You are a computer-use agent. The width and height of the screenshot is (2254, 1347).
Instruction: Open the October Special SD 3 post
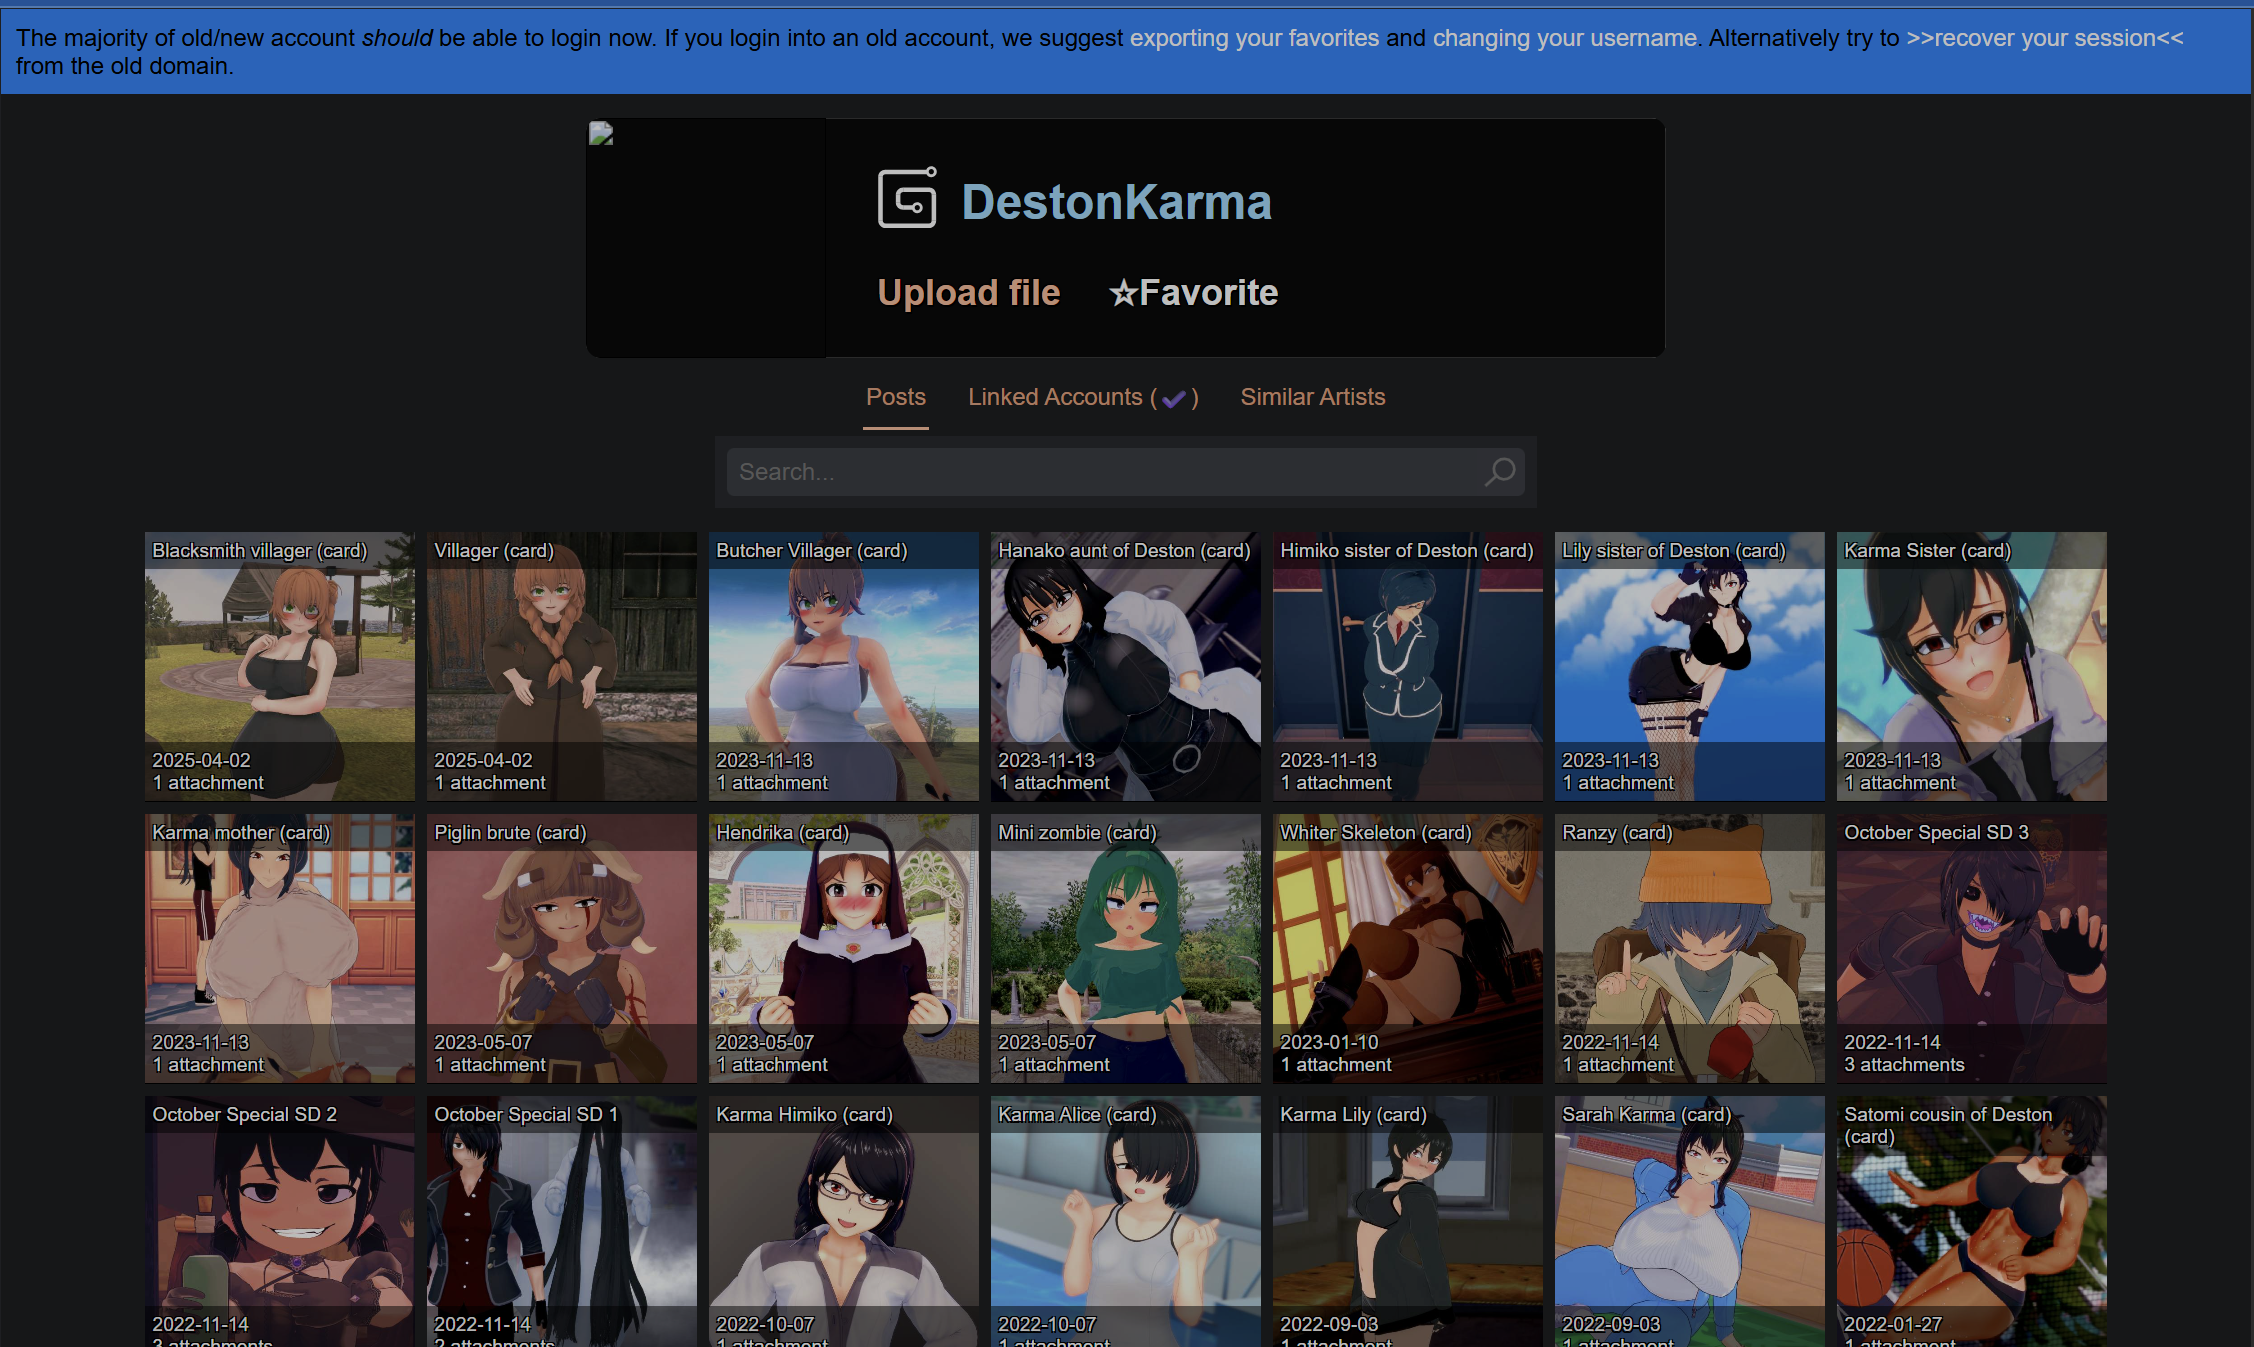pos(1971,948)
